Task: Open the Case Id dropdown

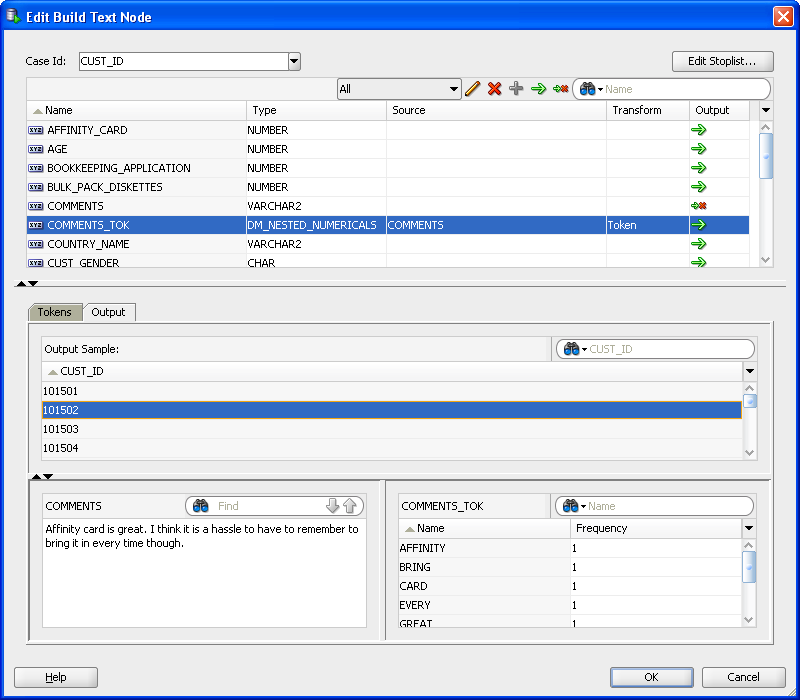Action: (294, 61)
